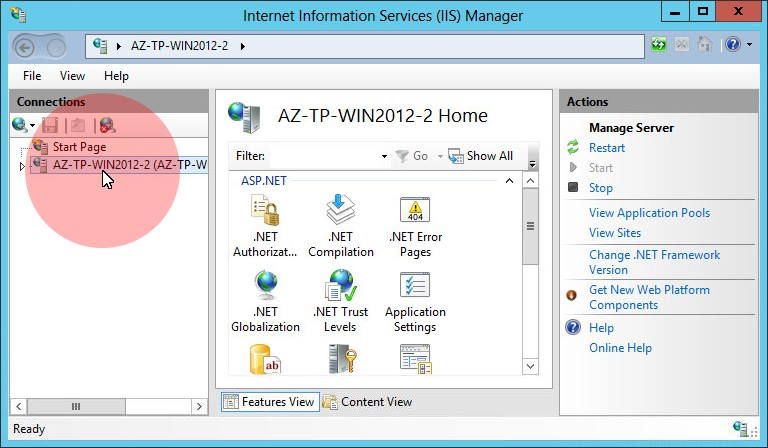Open the .NET Compilation feature
Viewport: 768px width, 448px height.
click(x=340, y=211)
